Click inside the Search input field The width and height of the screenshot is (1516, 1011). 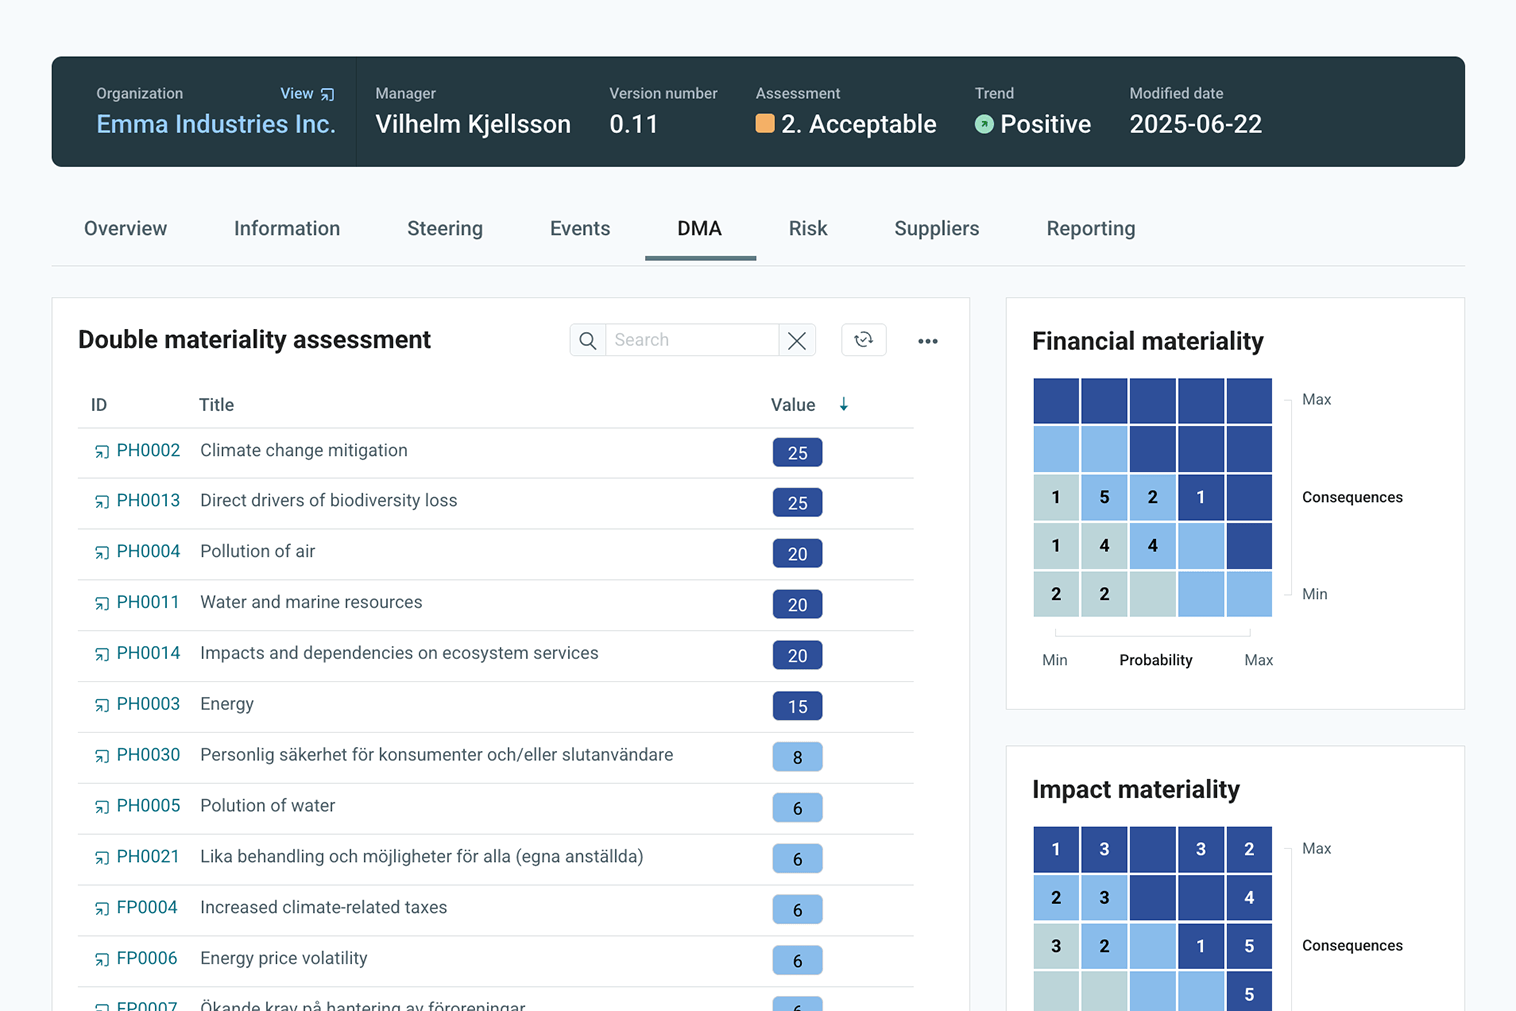(691, 341)
